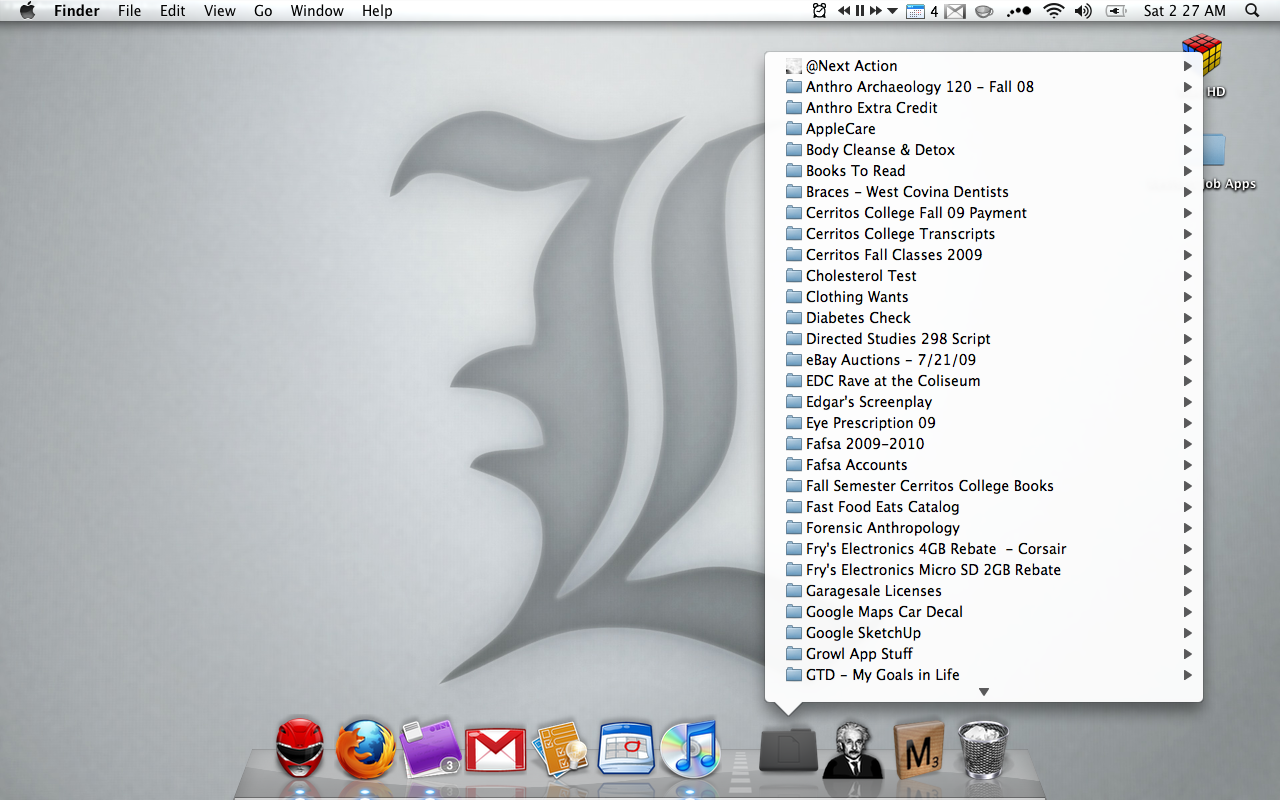Open the File menu
Viewport: 1280px width, 800px height.
pos(129,11)
